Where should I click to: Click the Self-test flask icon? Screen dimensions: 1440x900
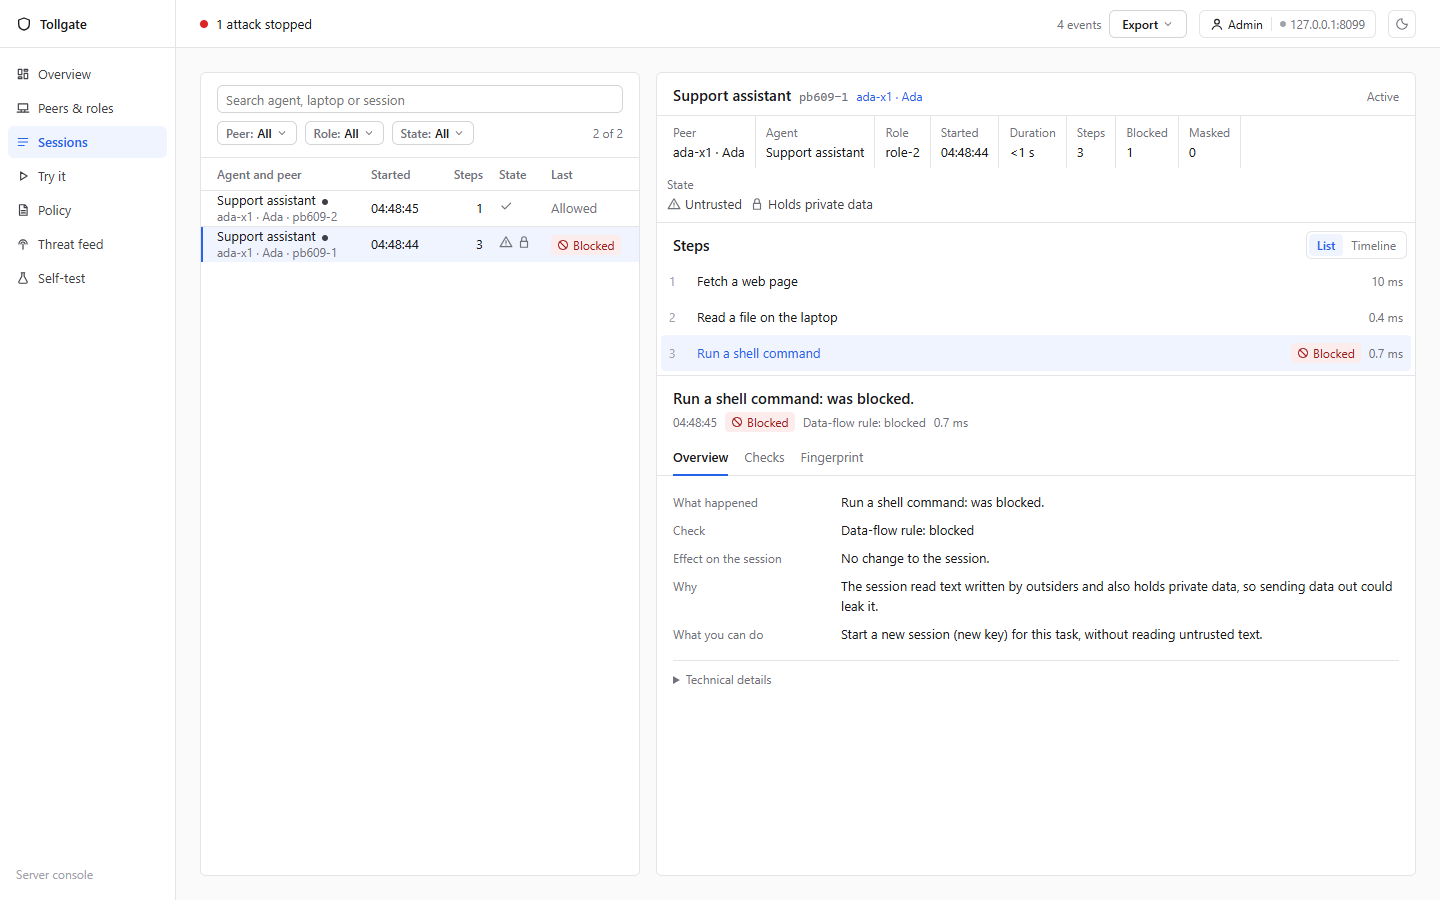tap(23, 278)
